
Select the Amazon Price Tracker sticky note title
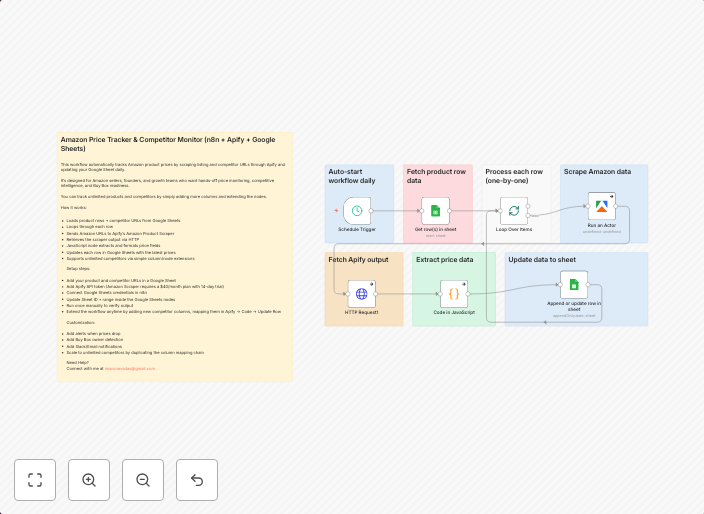[x=168, y=144]
